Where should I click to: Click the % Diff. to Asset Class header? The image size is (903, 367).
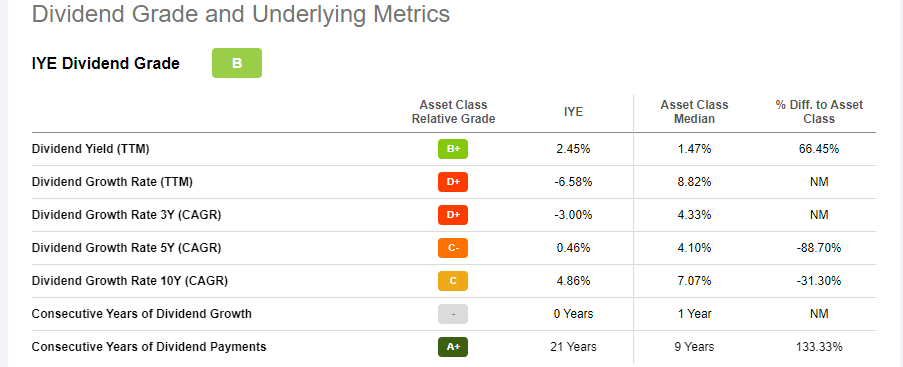tap(819, 112)
